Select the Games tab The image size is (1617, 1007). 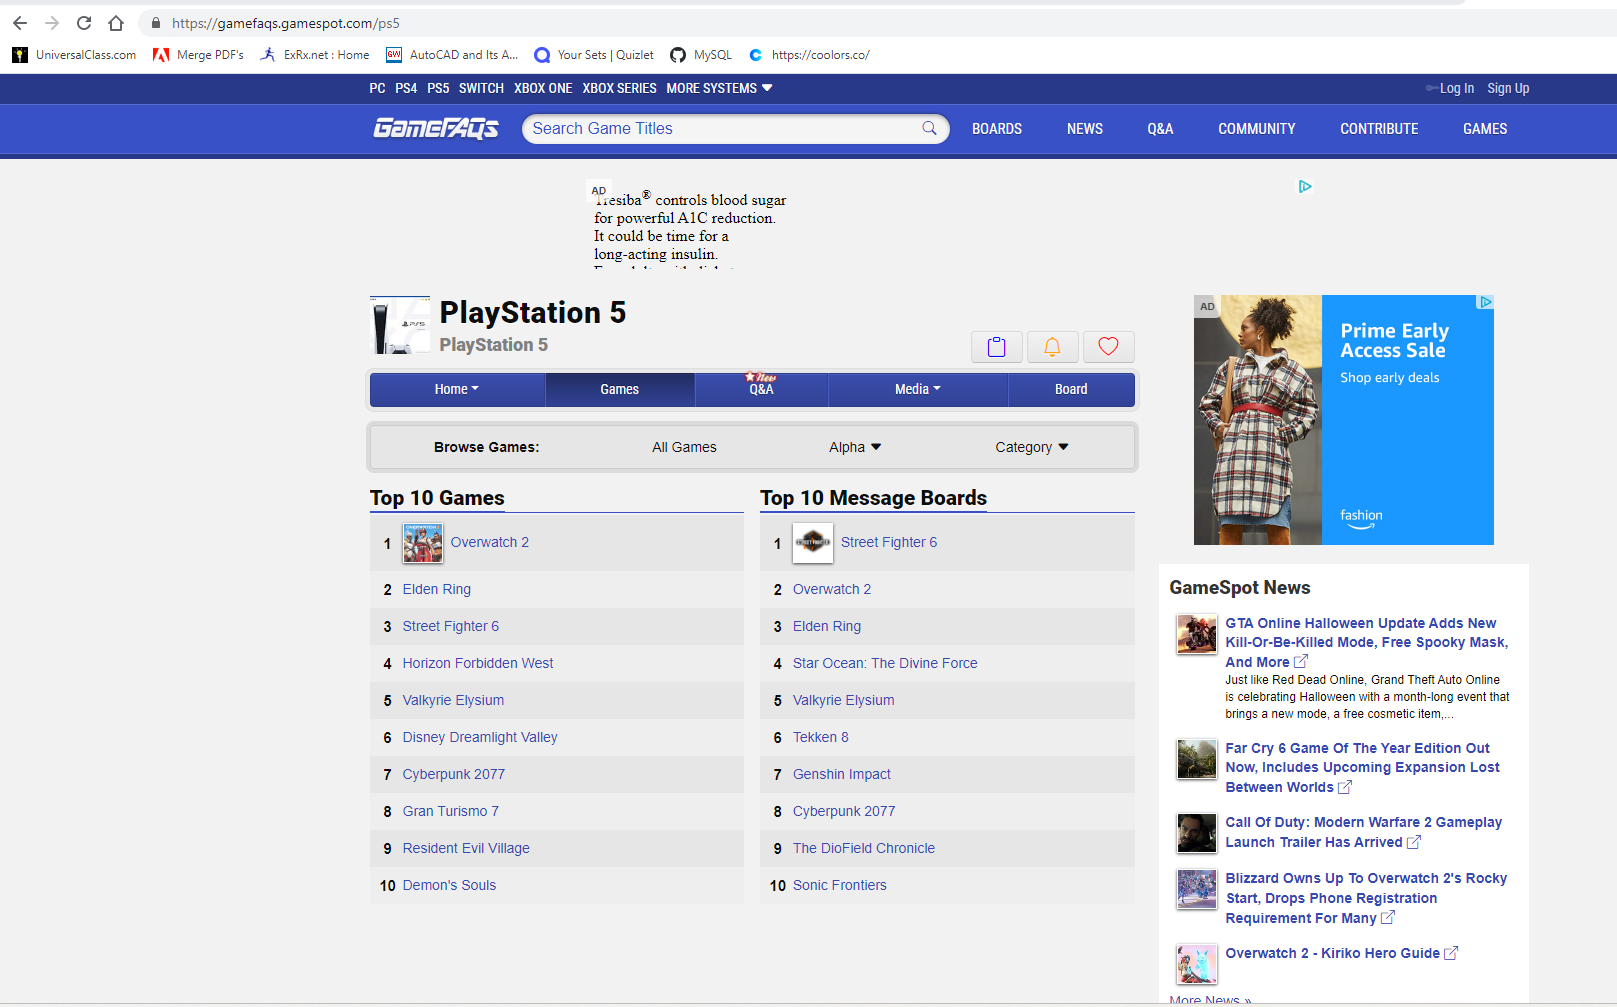(620, 389)
